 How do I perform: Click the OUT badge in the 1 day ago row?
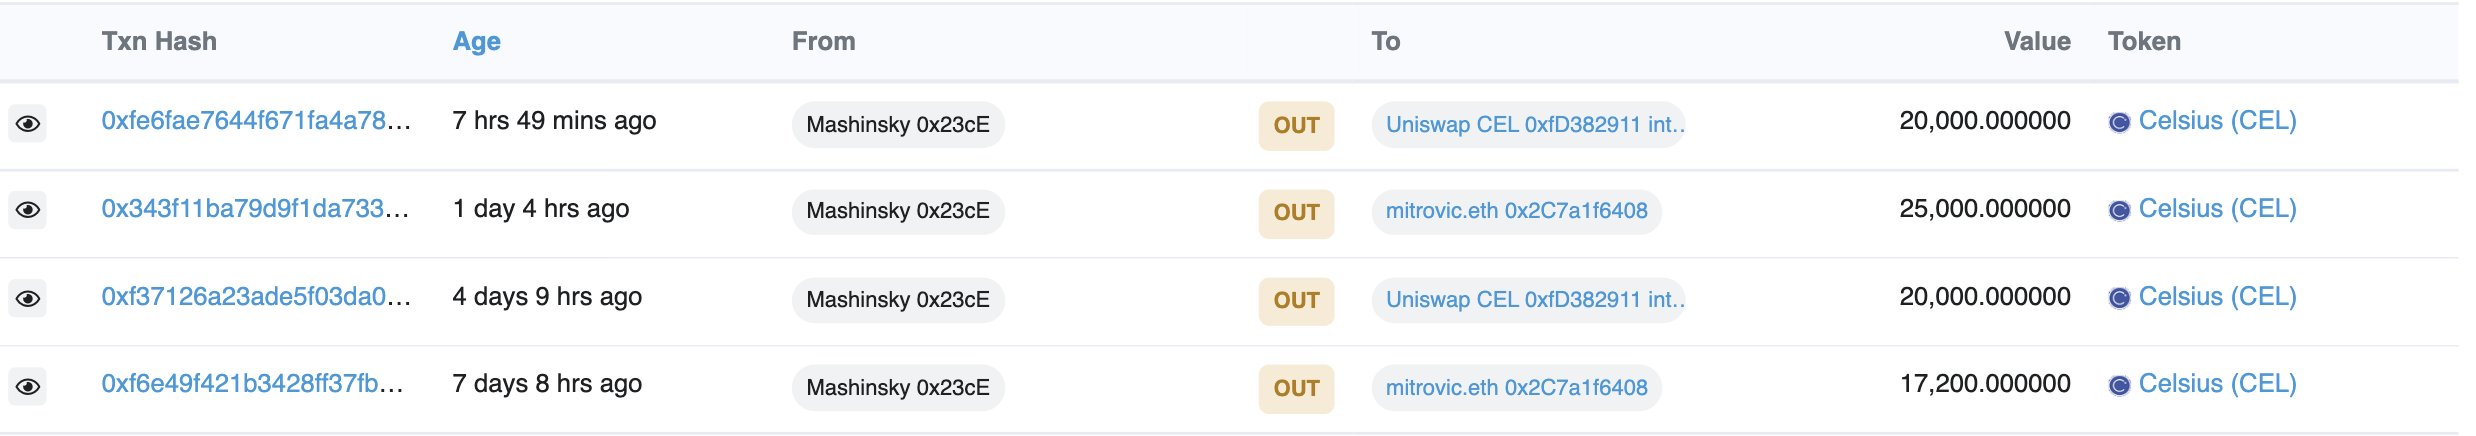coord(1296,212)
